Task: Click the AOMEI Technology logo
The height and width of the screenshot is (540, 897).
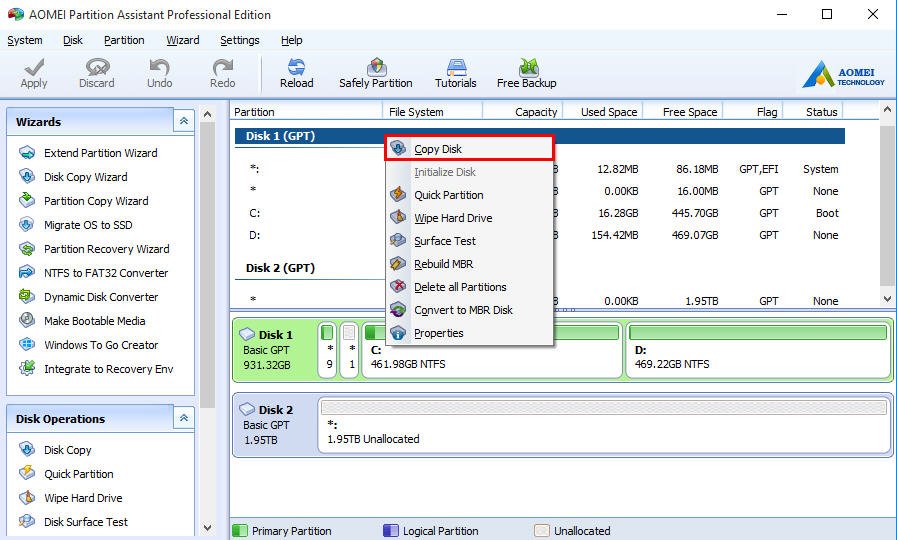Action: 843,74
